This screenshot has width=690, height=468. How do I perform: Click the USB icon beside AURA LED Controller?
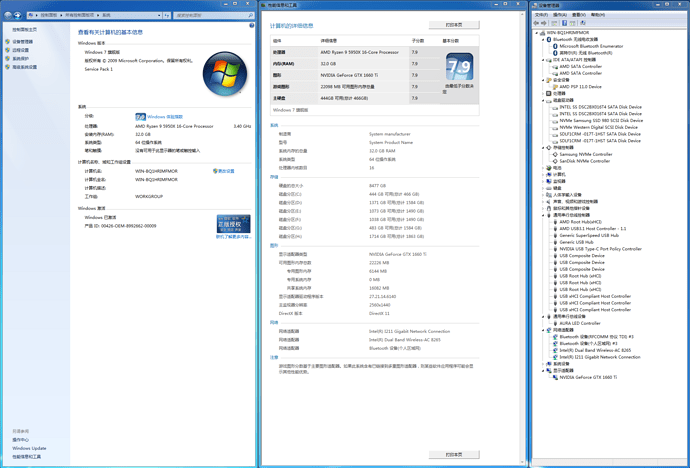click(x=555, y=323)
